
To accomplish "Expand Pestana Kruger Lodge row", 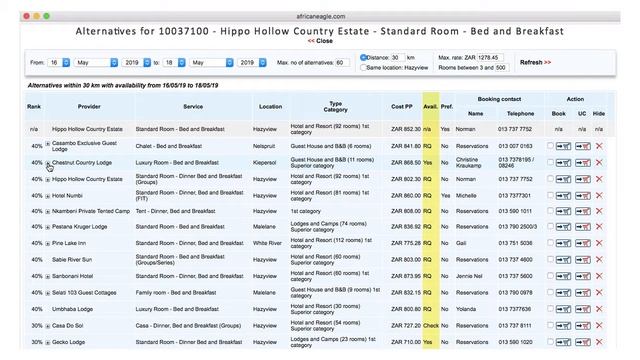I will [x=48, y=227].
